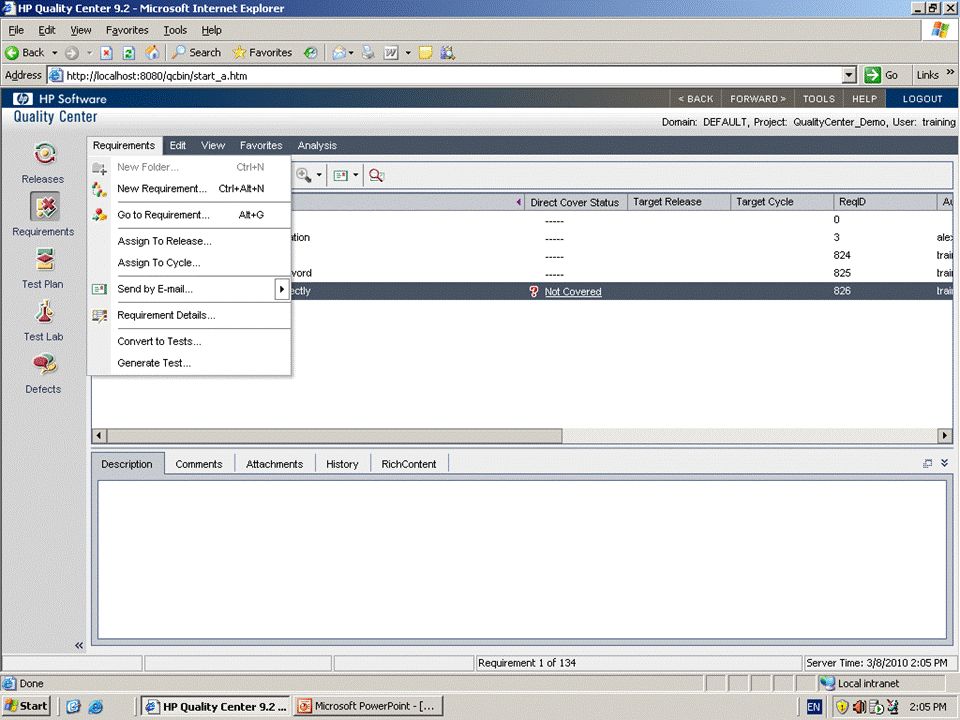This screenshot has width=960, height=720.
Task: Expand the IE Back history dropdown
Action: pos(54,53)
